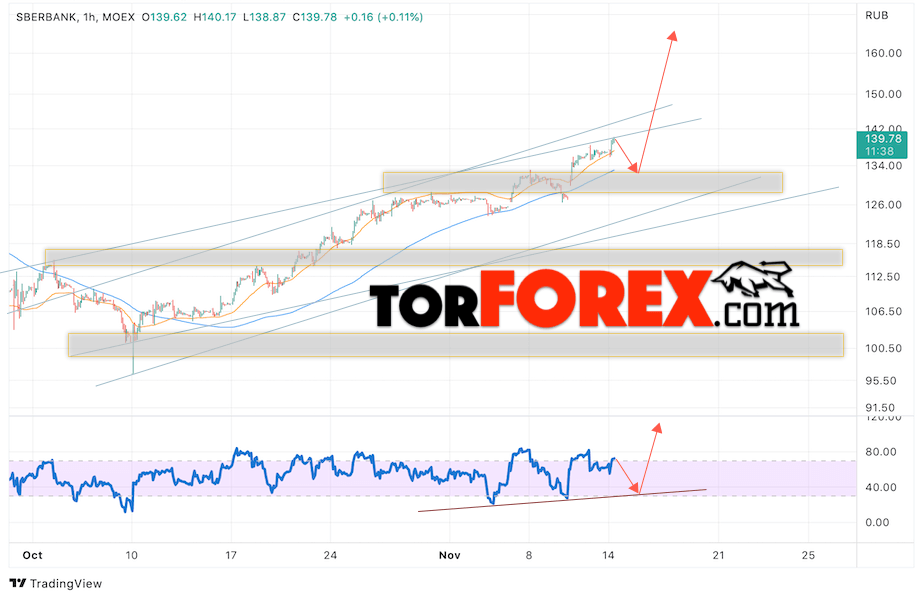Click the high value 140.17
Image resolution: width=923 pixels, height=599 pixels.
point(220,17)
